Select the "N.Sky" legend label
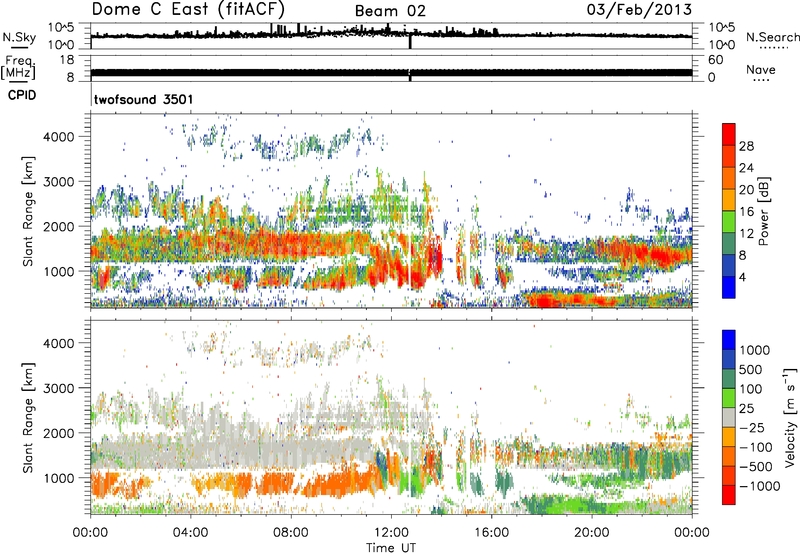Viewport: 800px width, 554px height. pyautogui.click(x=19, y=37)
